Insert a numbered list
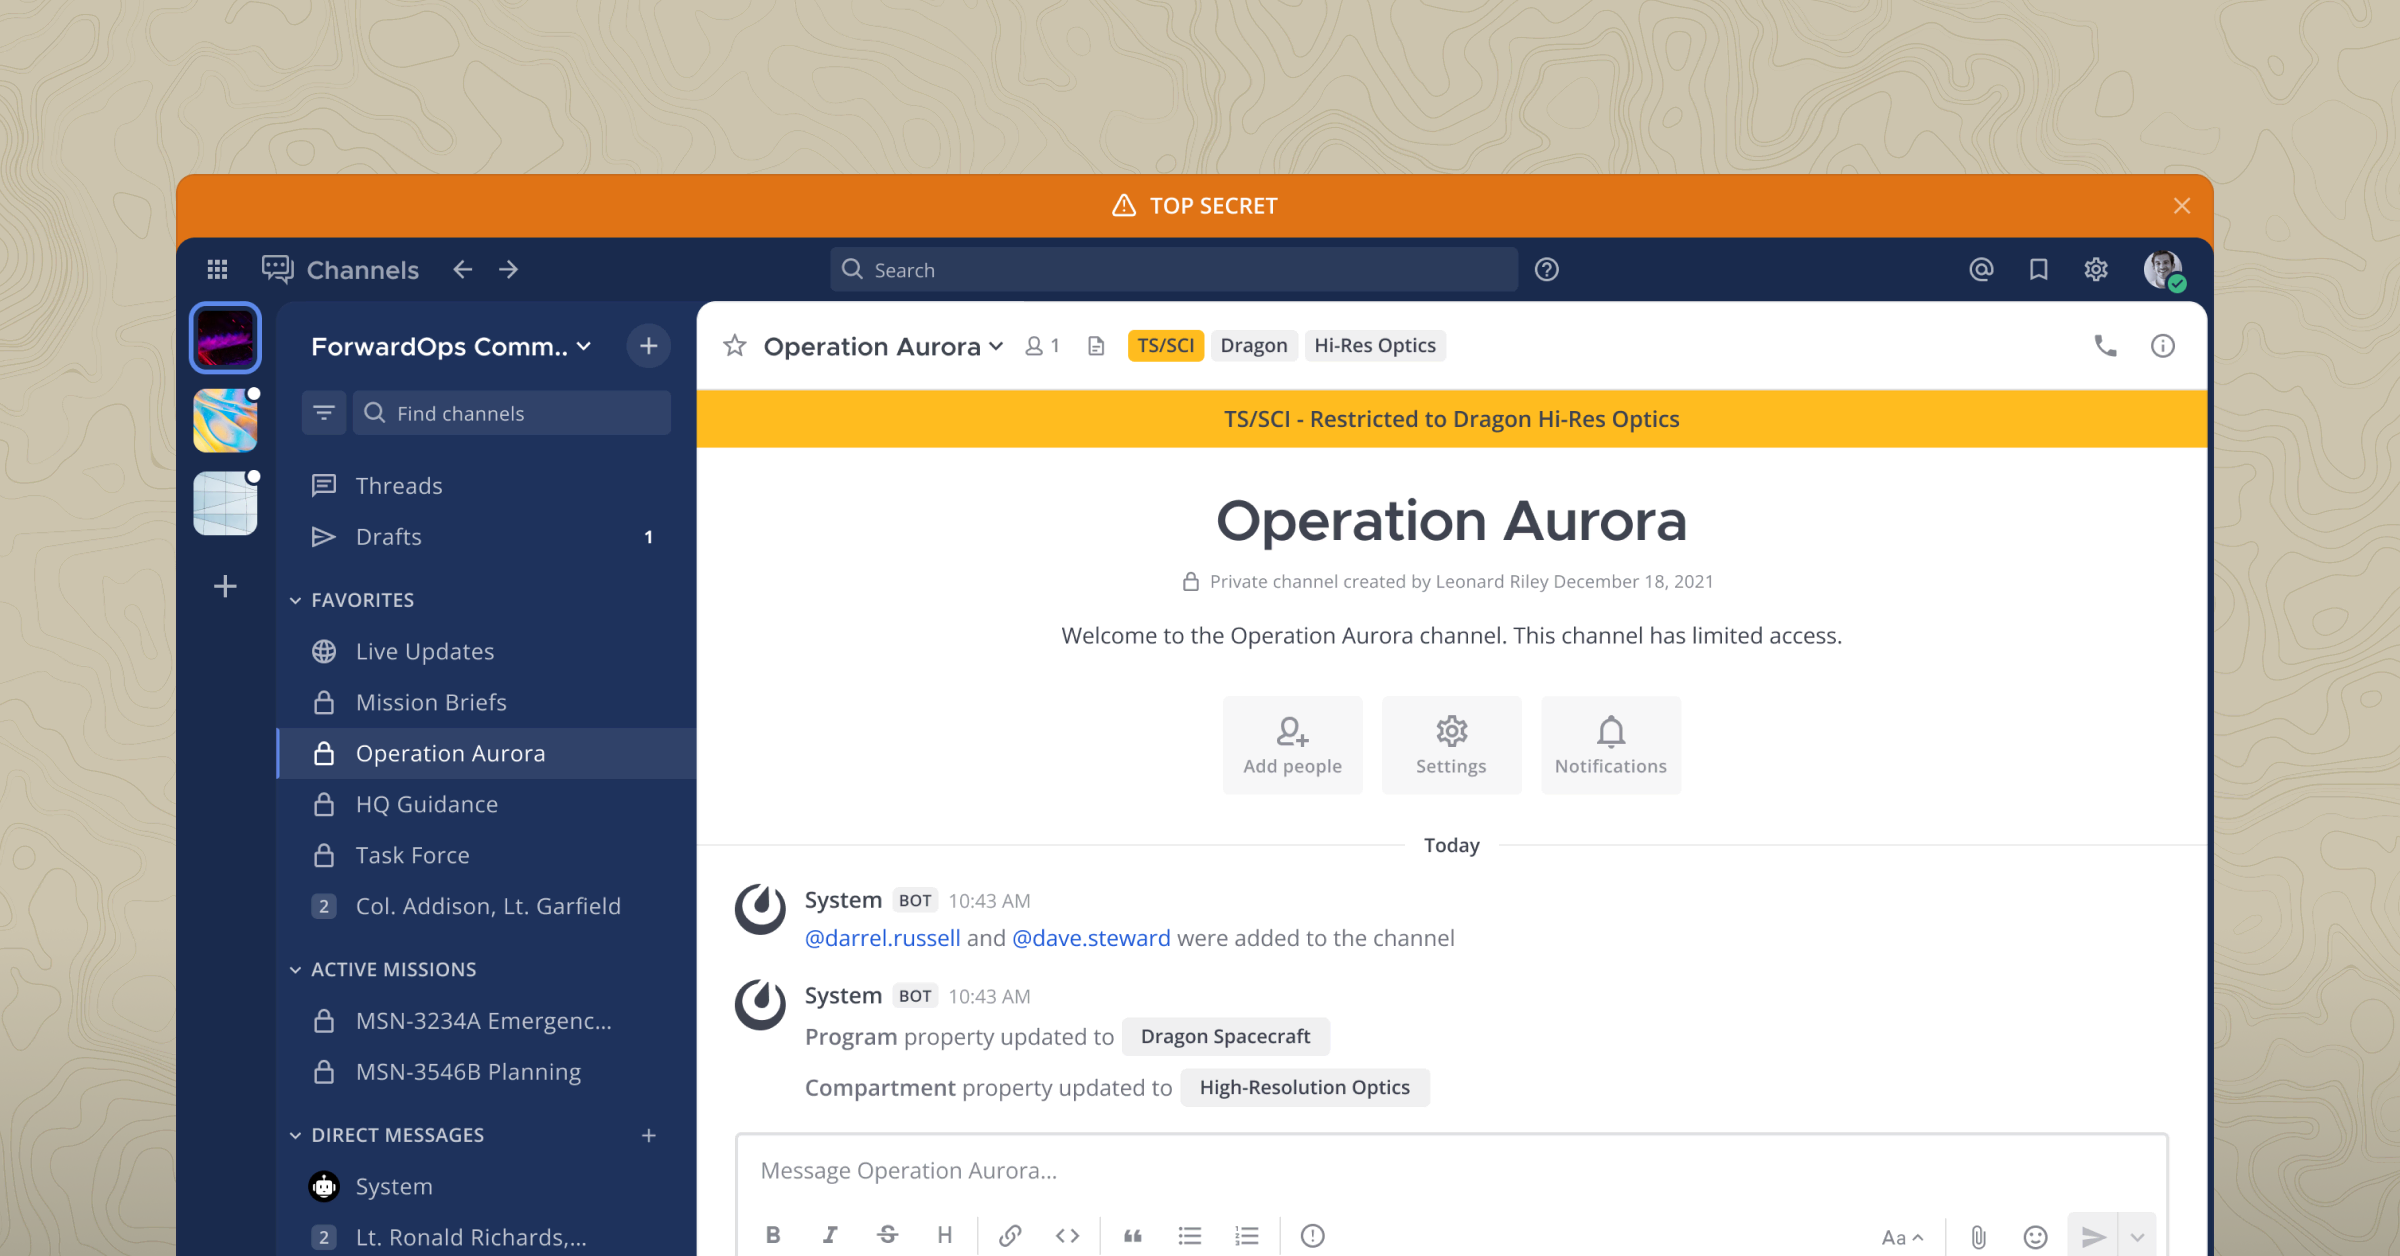The height and width of the screenshot is (1256, 2400). (1247, 1235)
